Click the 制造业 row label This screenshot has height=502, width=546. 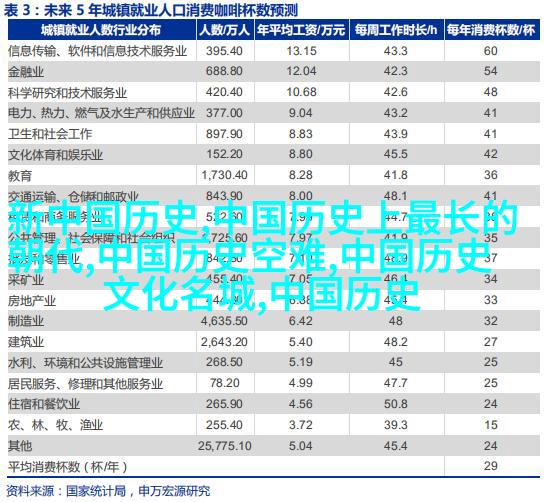click(x=26, y=321)
